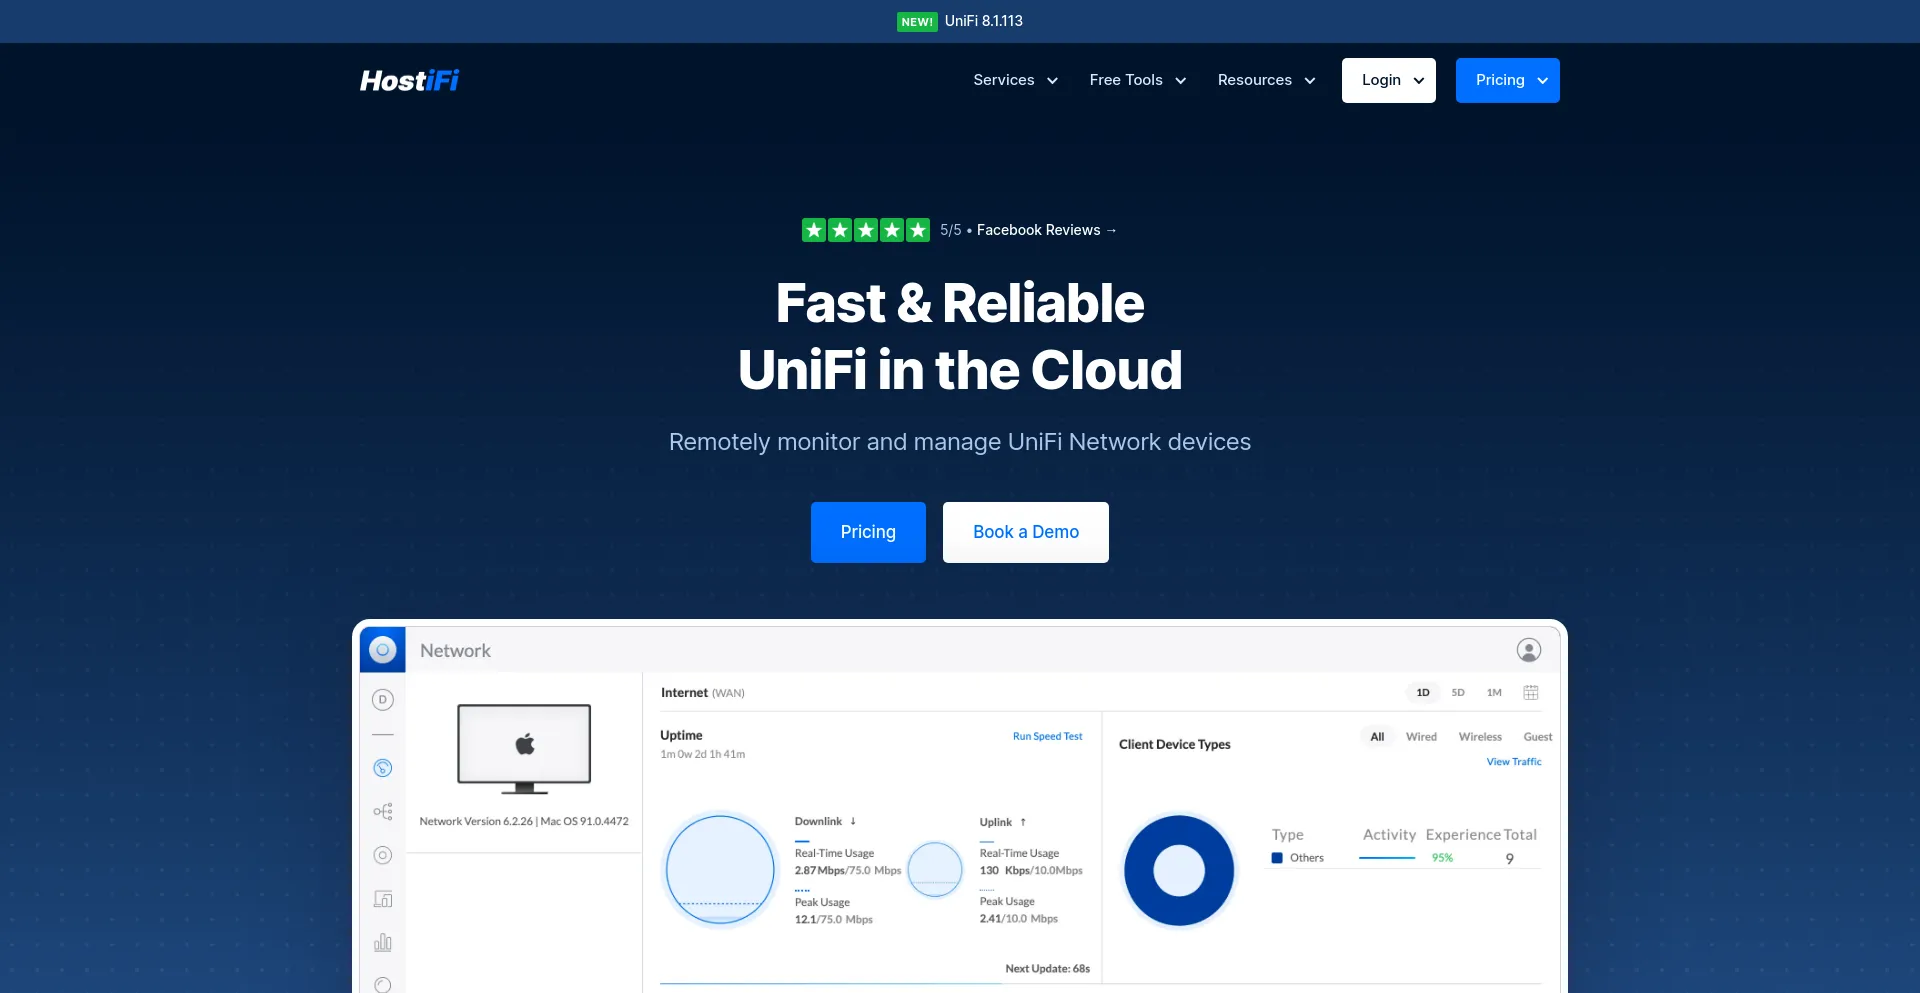Click the Next Update: 68s text
The width and height of the screenshot is (1920, 993).
click(x=1047, y=968)
